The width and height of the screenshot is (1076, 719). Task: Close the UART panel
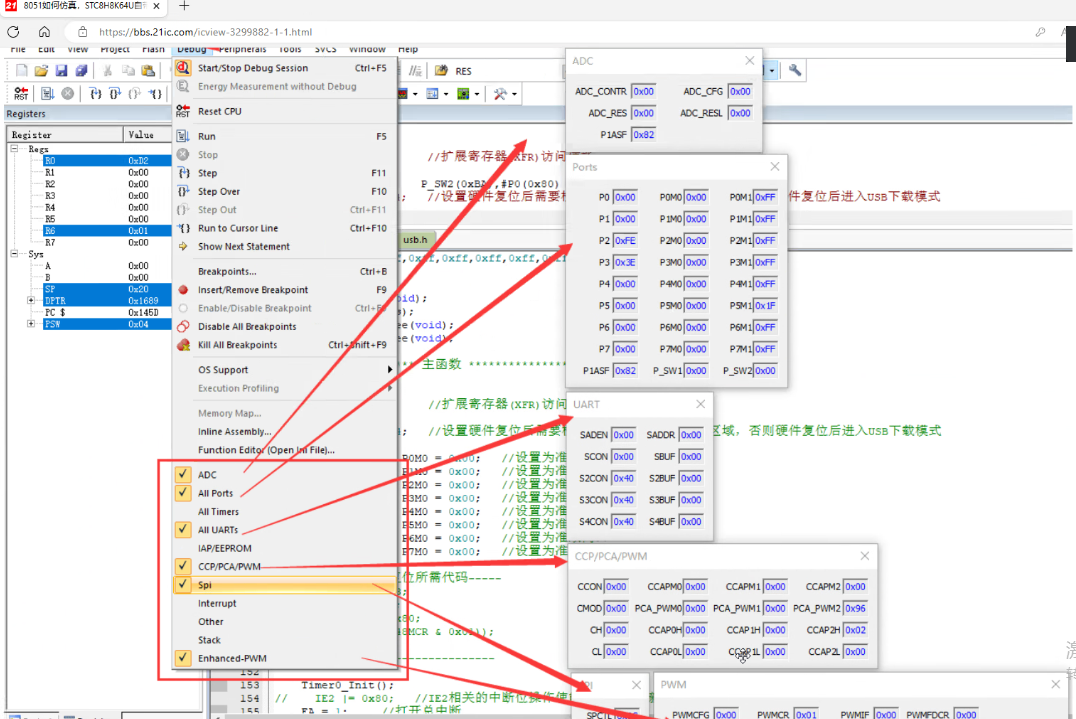[x=701, y=404]
